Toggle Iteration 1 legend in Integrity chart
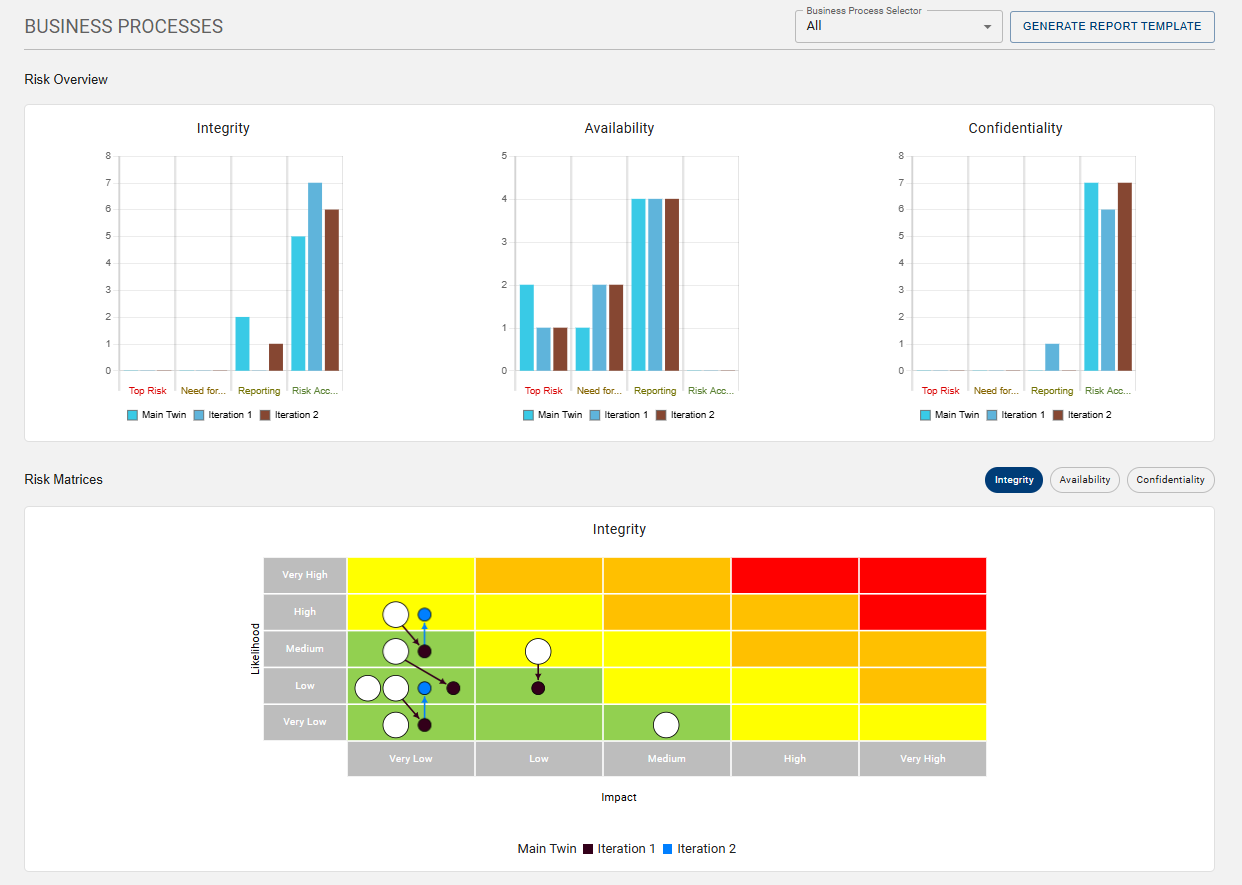The image size is (1242, 885). pos(222,415)
